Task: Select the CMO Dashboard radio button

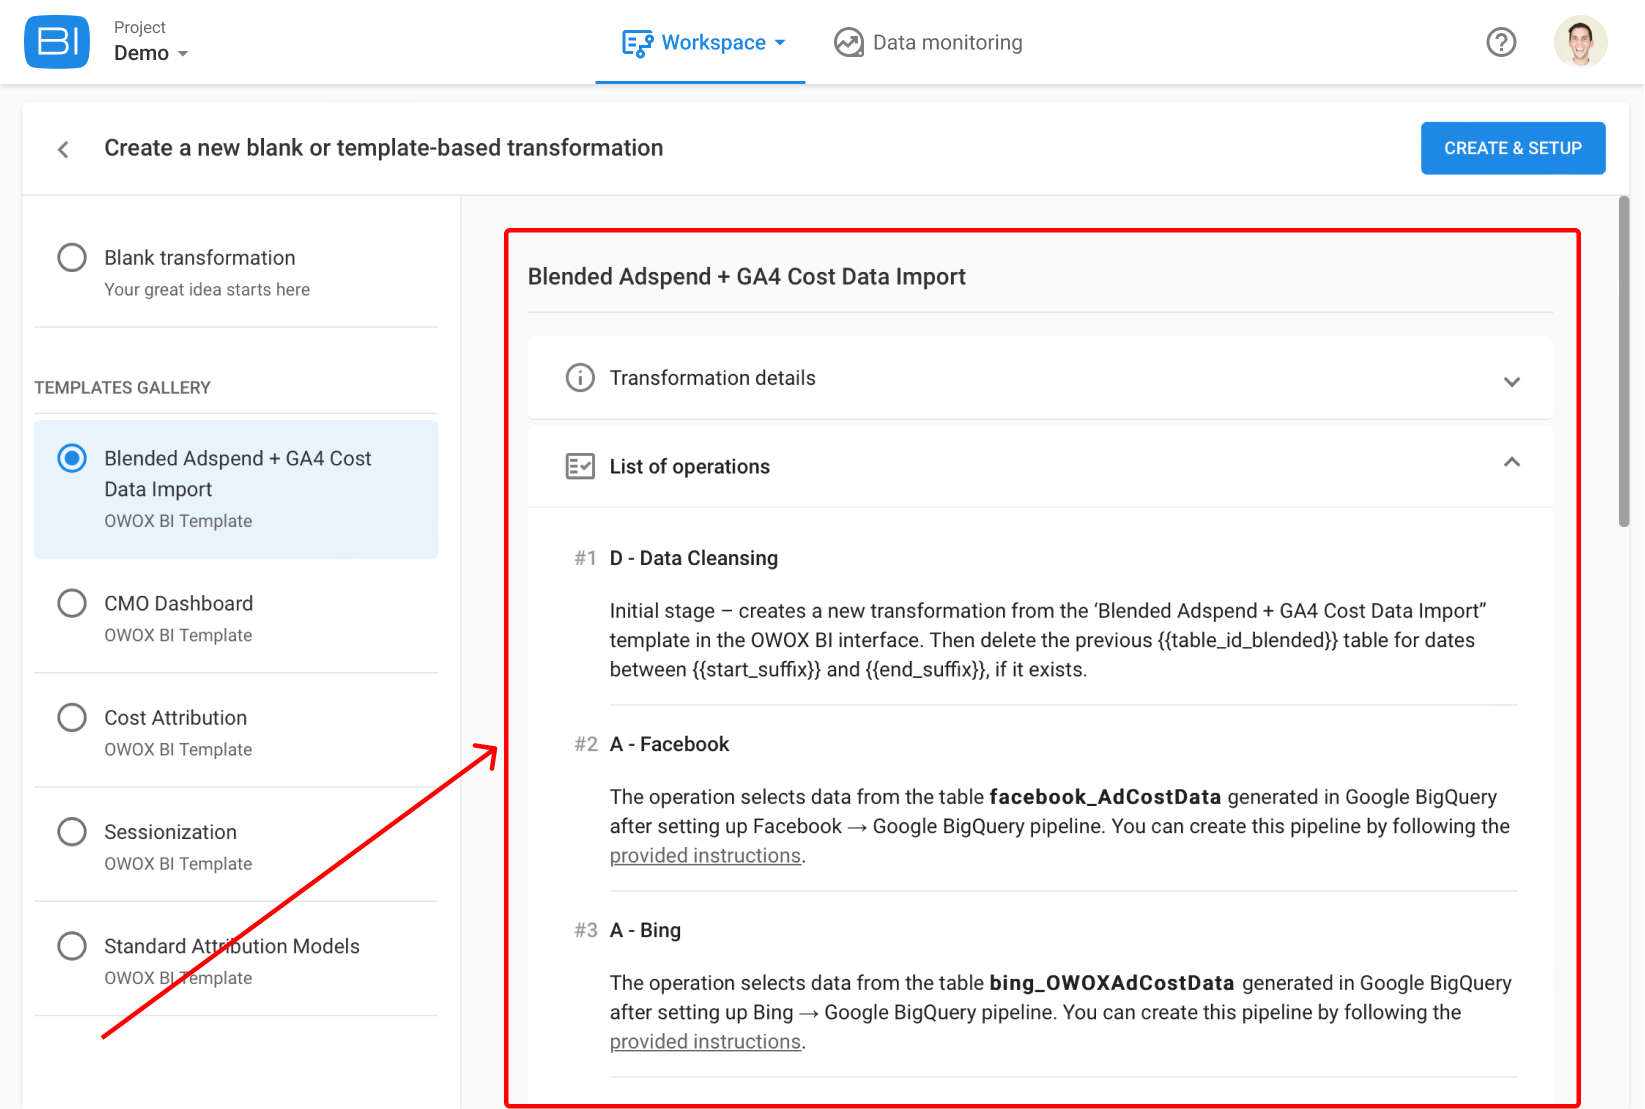Action: click(x=72, y=603)
